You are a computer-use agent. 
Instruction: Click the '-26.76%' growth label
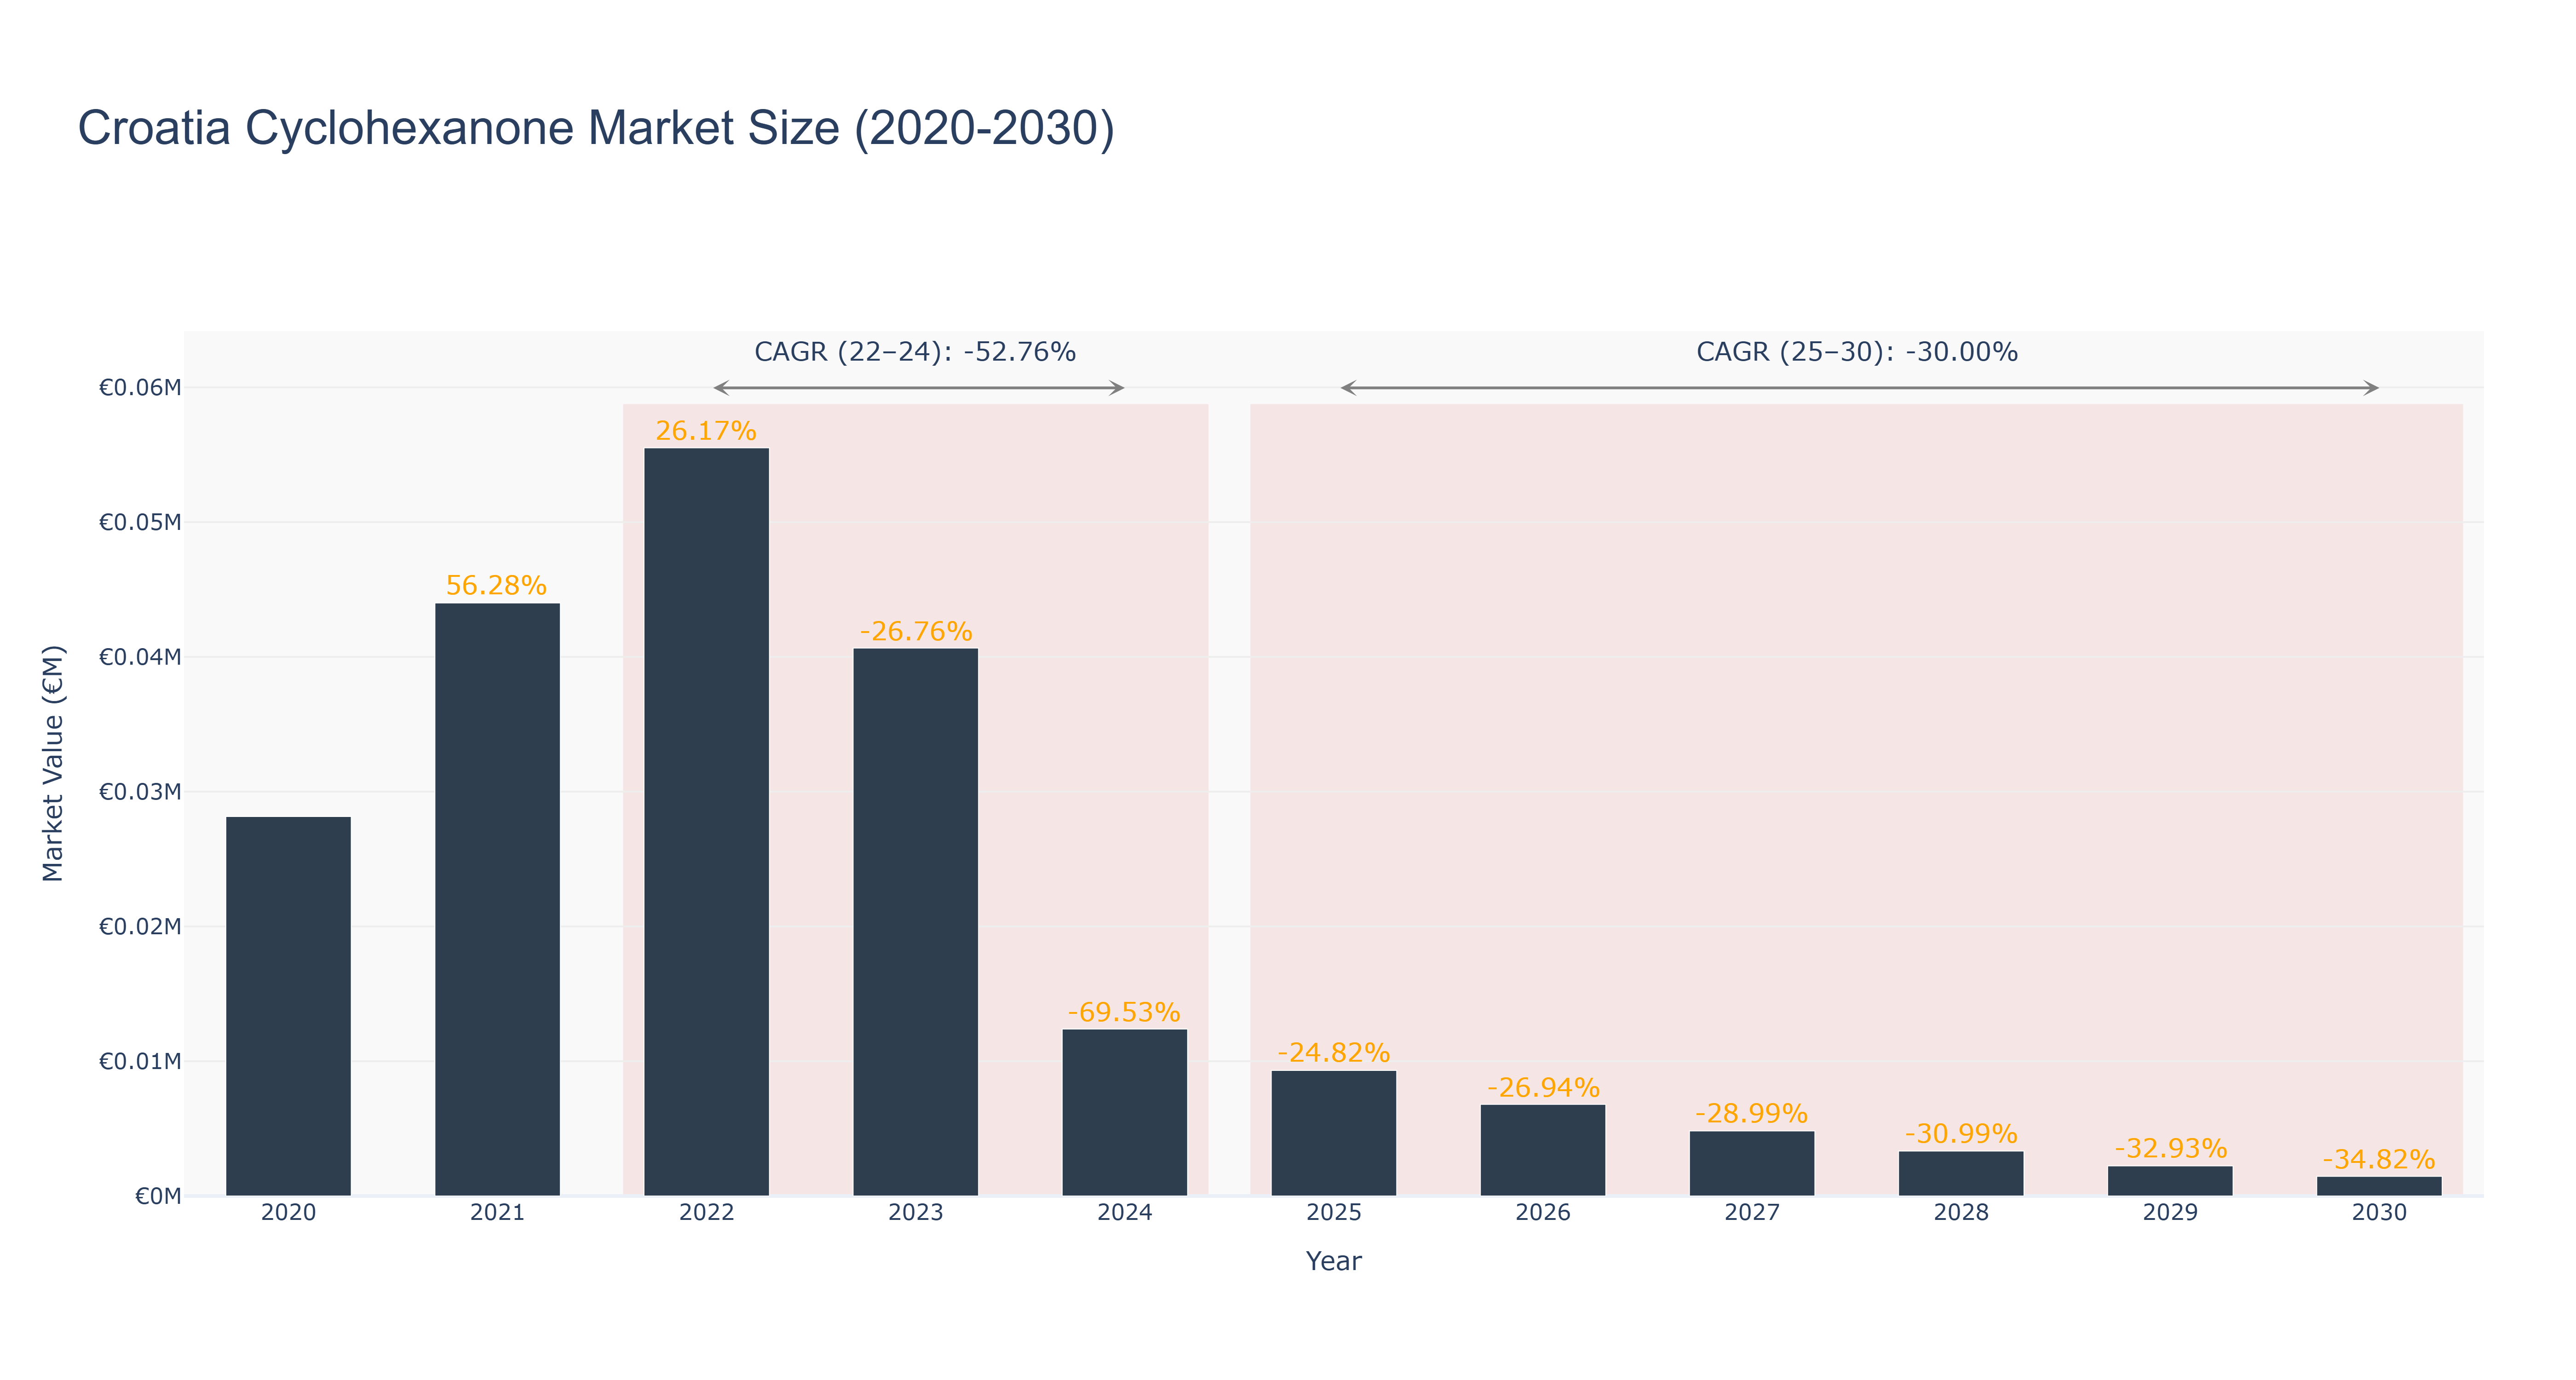tap(915, 631)
